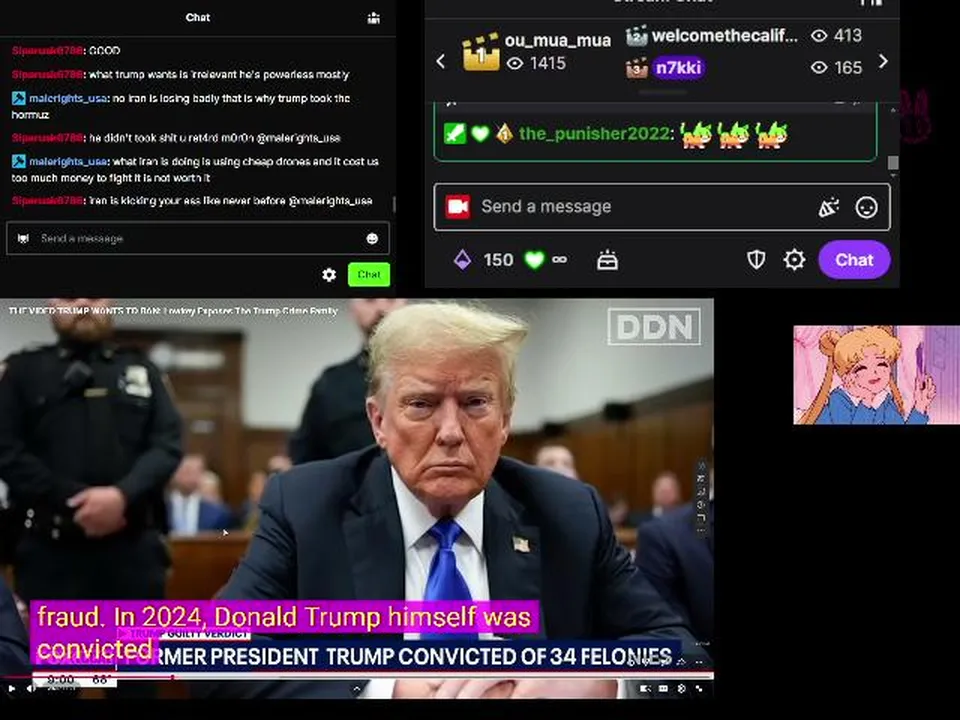Viewport: 960px width, 720px height.
Task: Open emoji picker in left chat message box
Action: pyautogui.click(x=372, y=239)
